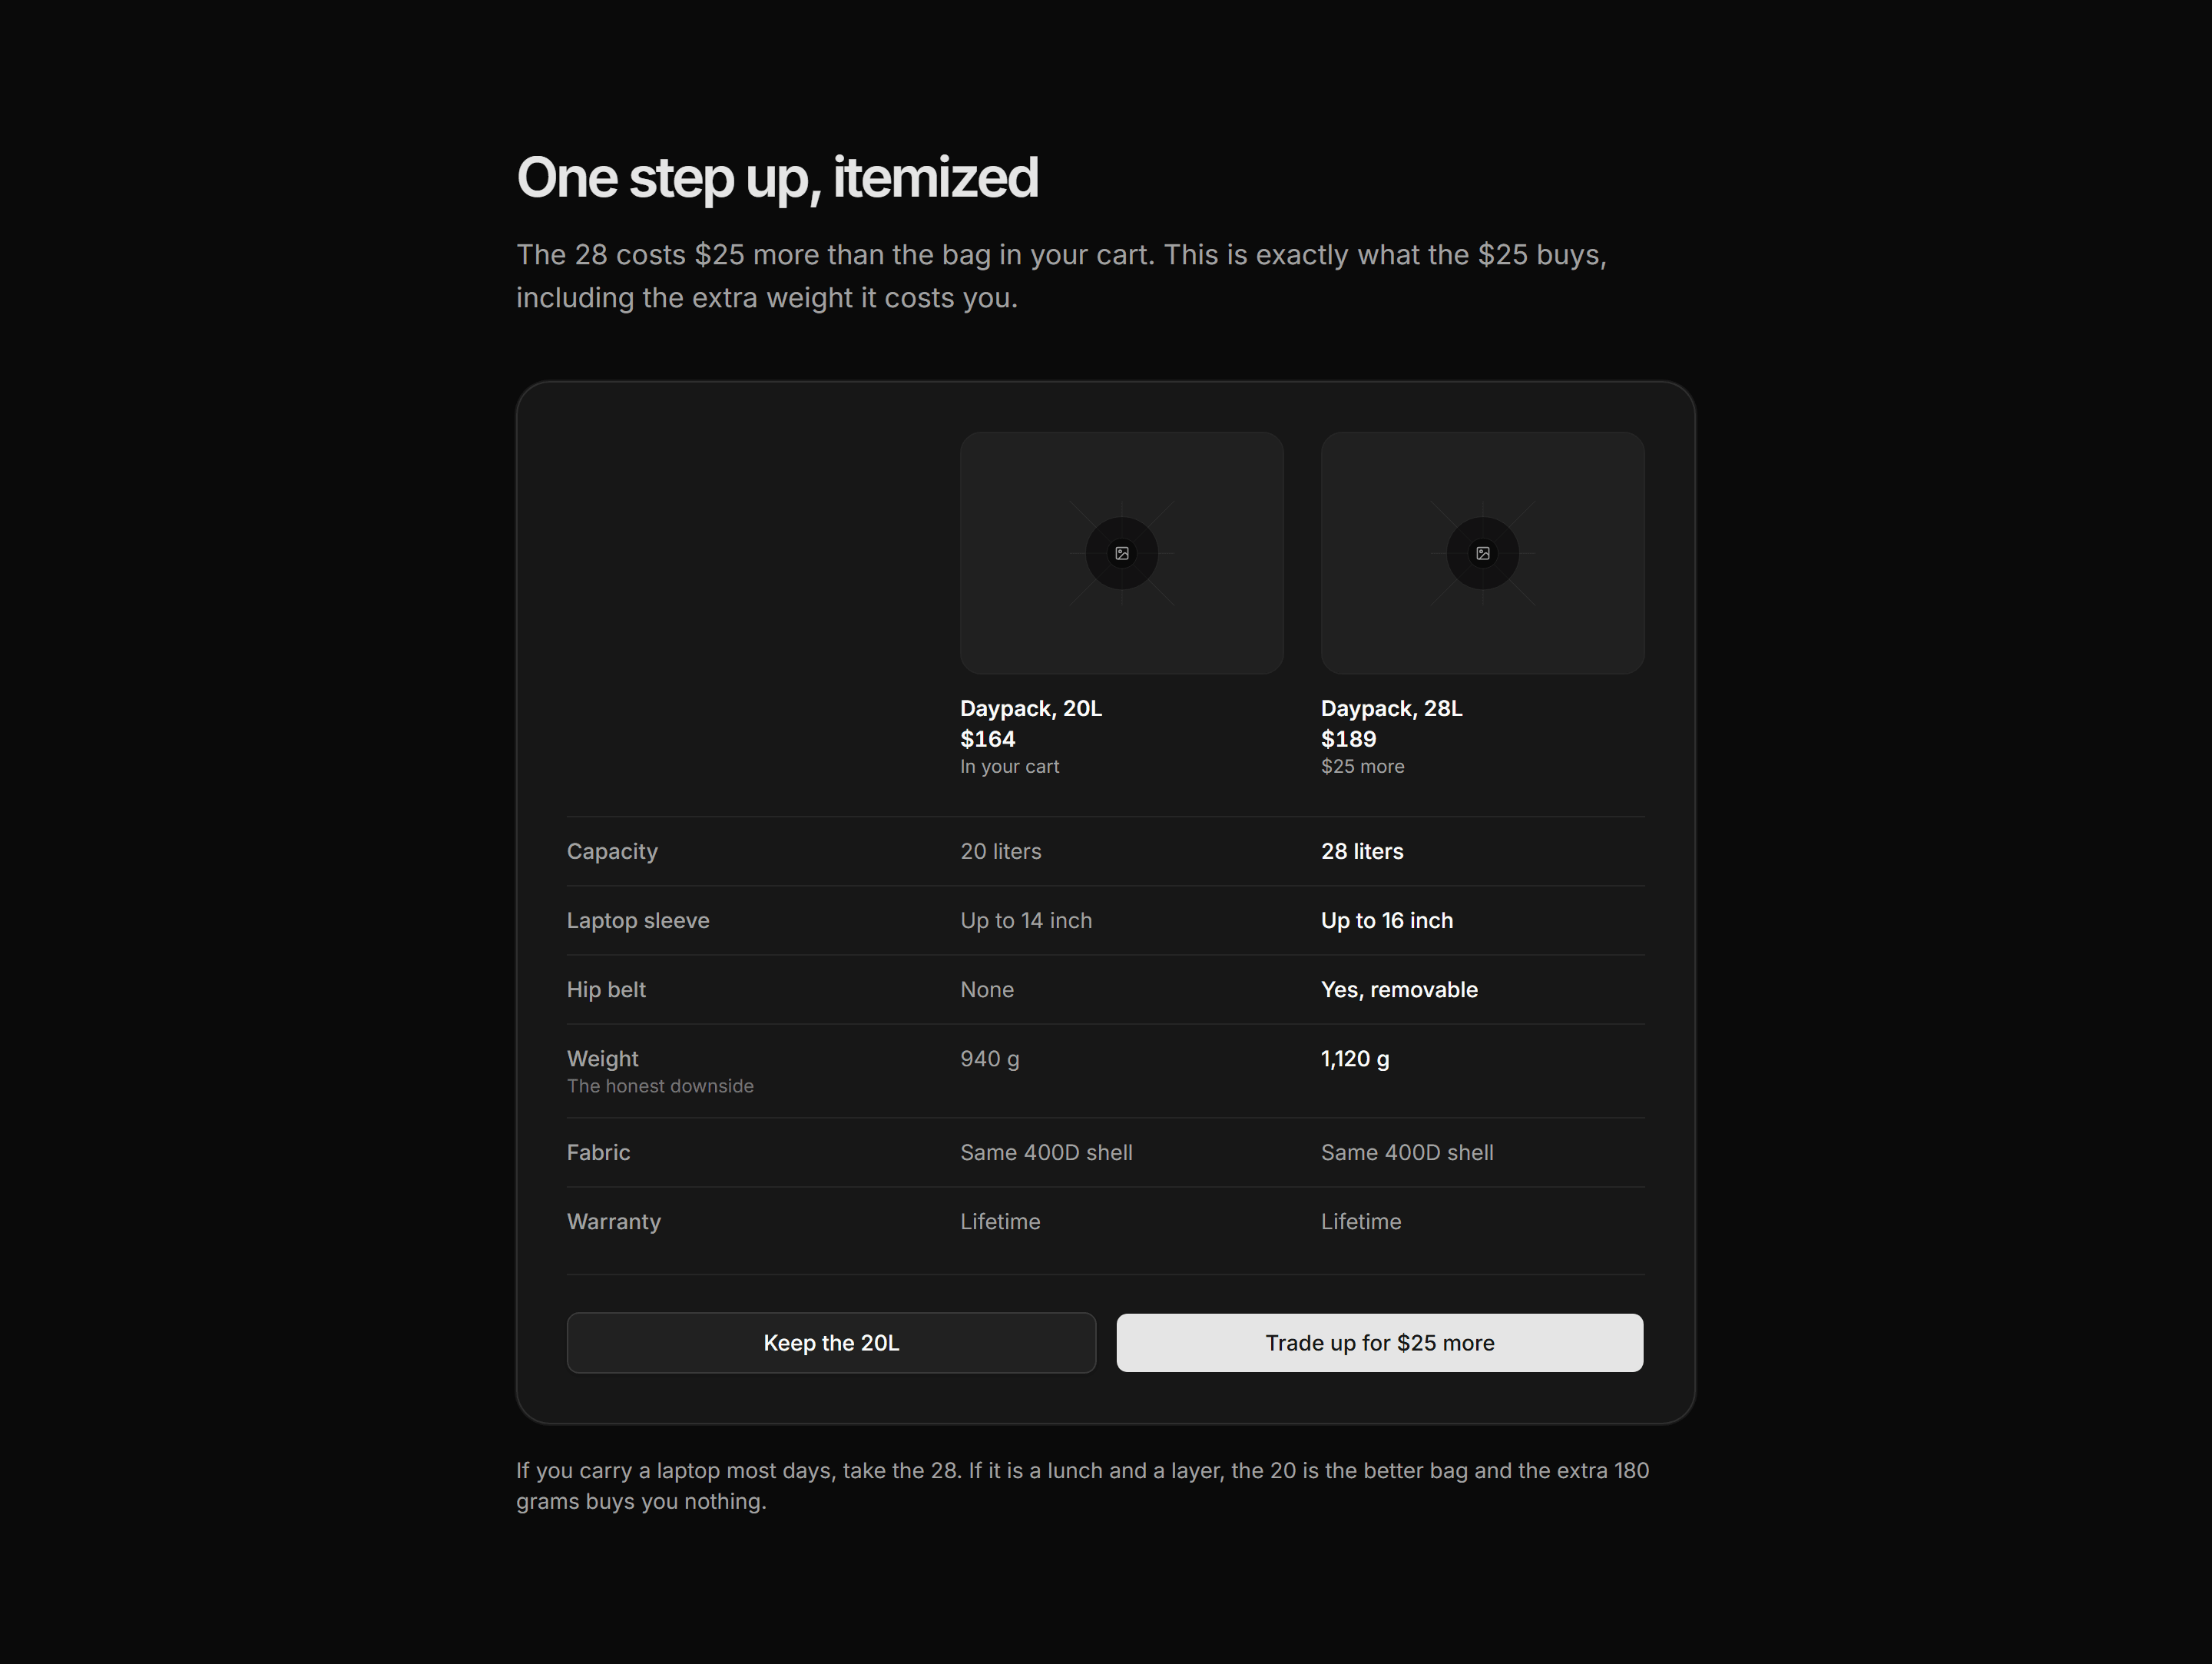Screen dimensions: 2212x1664
Task: Select the 28 liters capacity value
Action: [x=1362, y=852]
